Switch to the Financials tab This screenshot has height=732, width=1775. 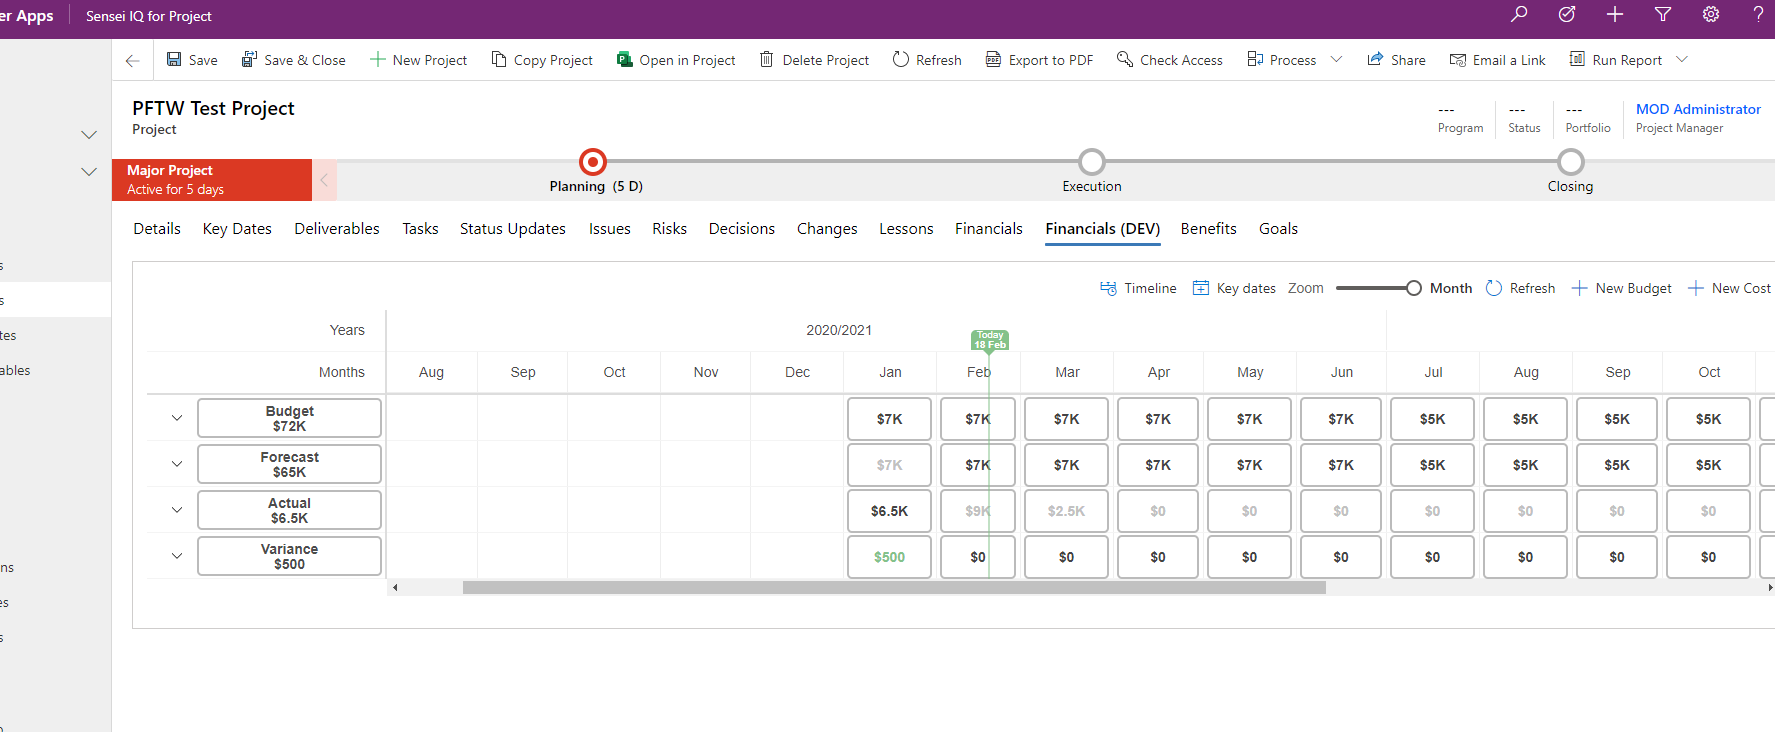coord(988,229)
